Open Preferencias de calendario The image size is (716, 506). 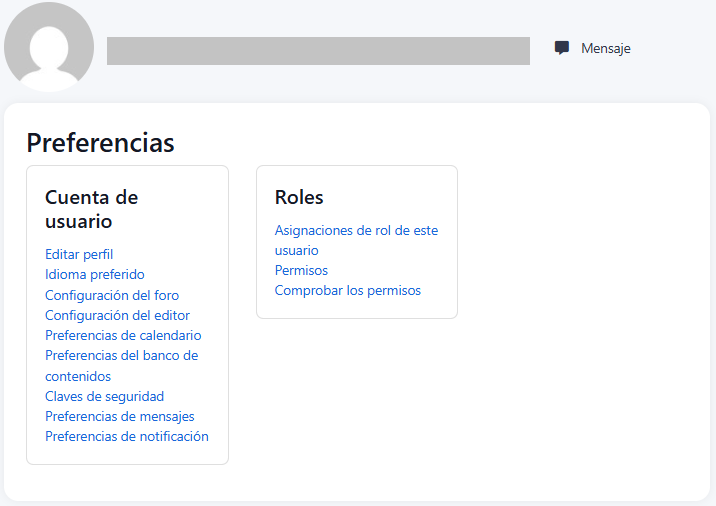click(123, 336)
